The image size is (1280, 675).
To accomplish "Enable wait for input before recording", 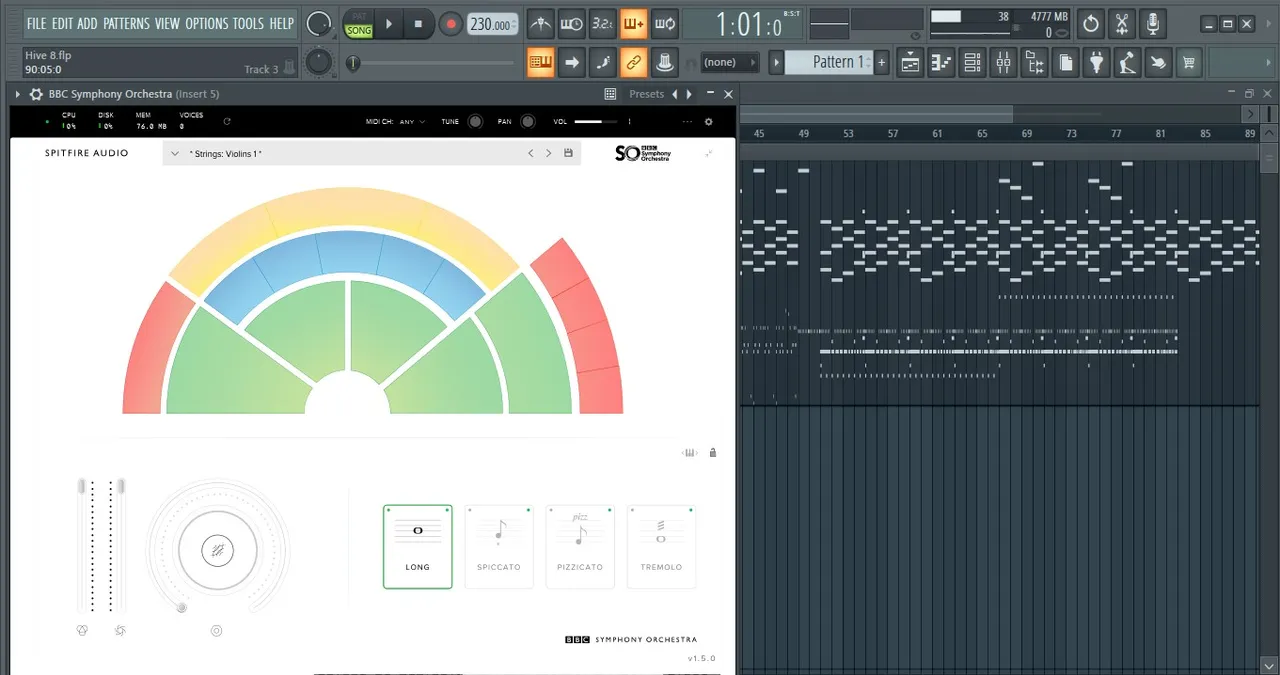I will pyautogui.click(x=572, y=23).
